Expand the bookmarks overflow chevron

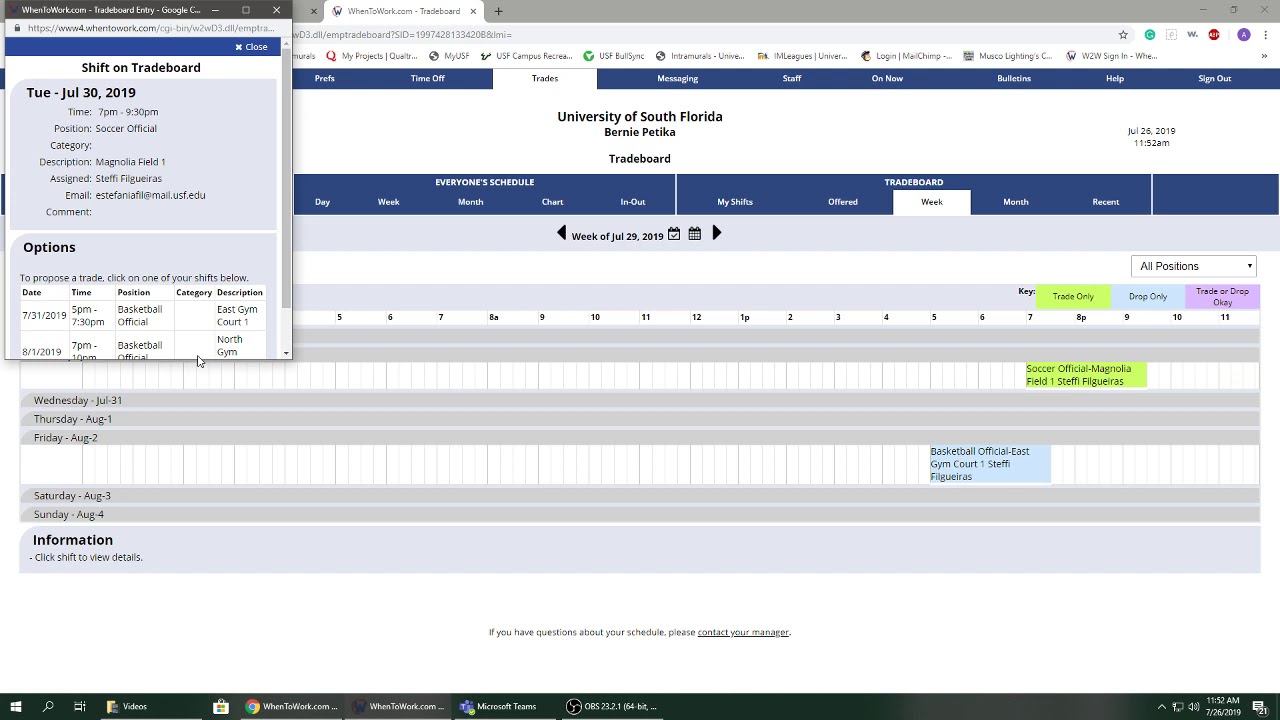click(x=1264, y=56)
